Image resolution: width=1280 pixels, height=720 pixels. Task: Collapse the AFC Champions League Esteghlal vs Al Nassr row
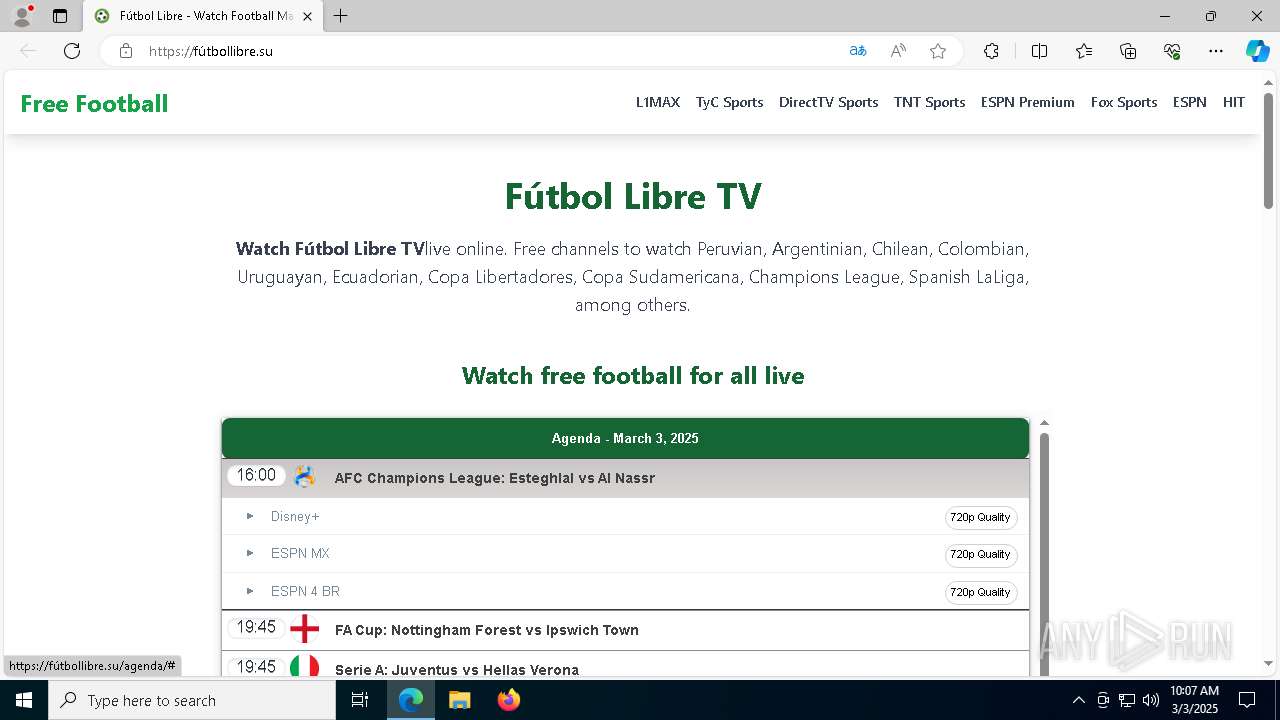(x=625, y=478)
